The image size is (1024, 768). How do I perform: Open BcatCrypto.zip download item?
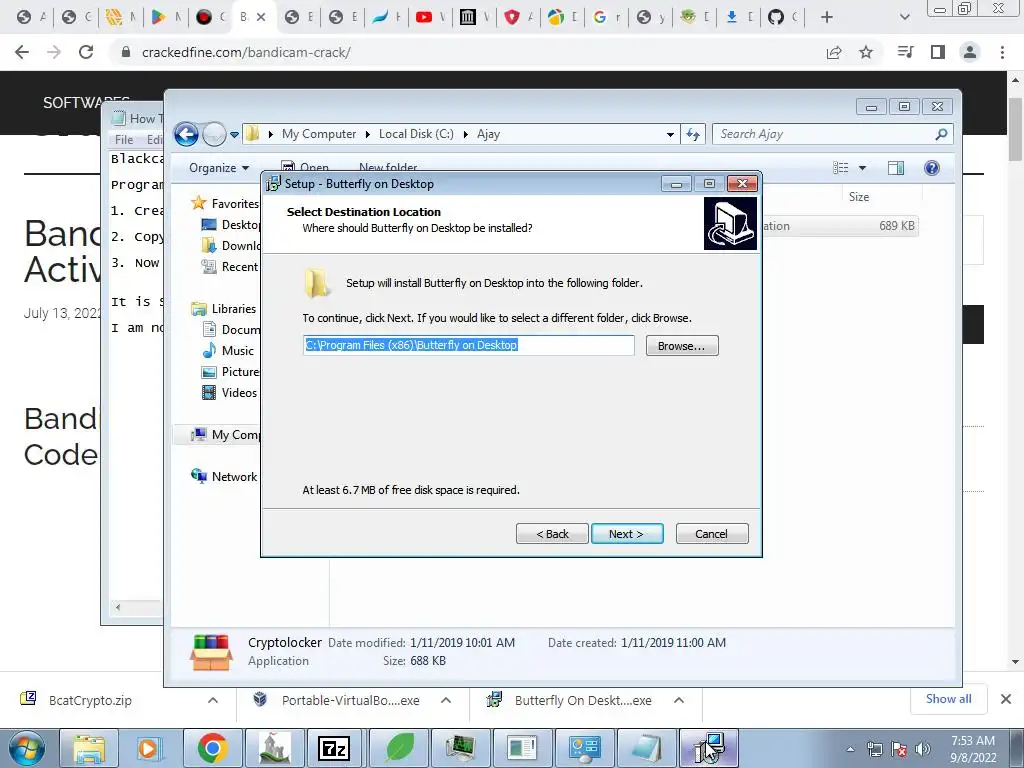[90, 700]
